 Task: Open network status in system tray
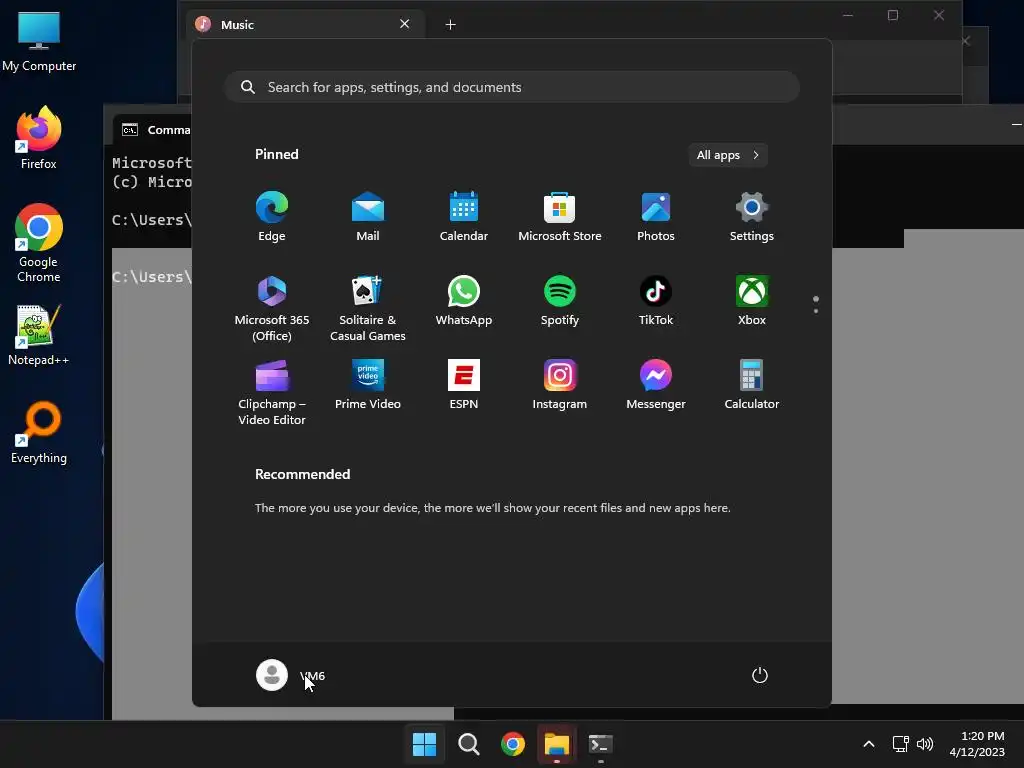pyautogui.click(x=901, y=744)
